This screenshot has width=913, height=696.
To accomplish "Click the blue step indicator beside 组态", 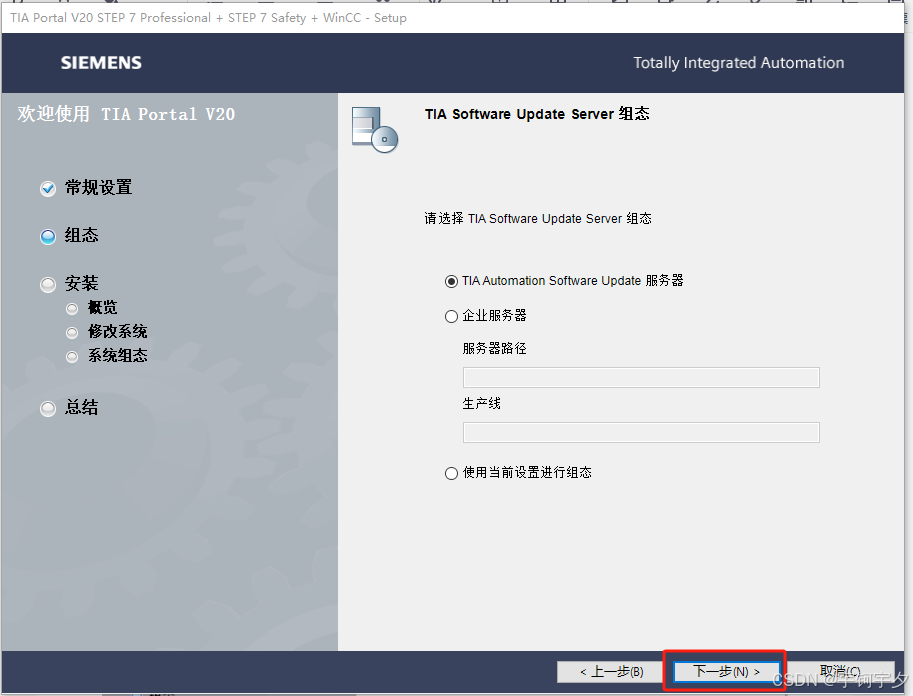I will click(x=48, y=236).
